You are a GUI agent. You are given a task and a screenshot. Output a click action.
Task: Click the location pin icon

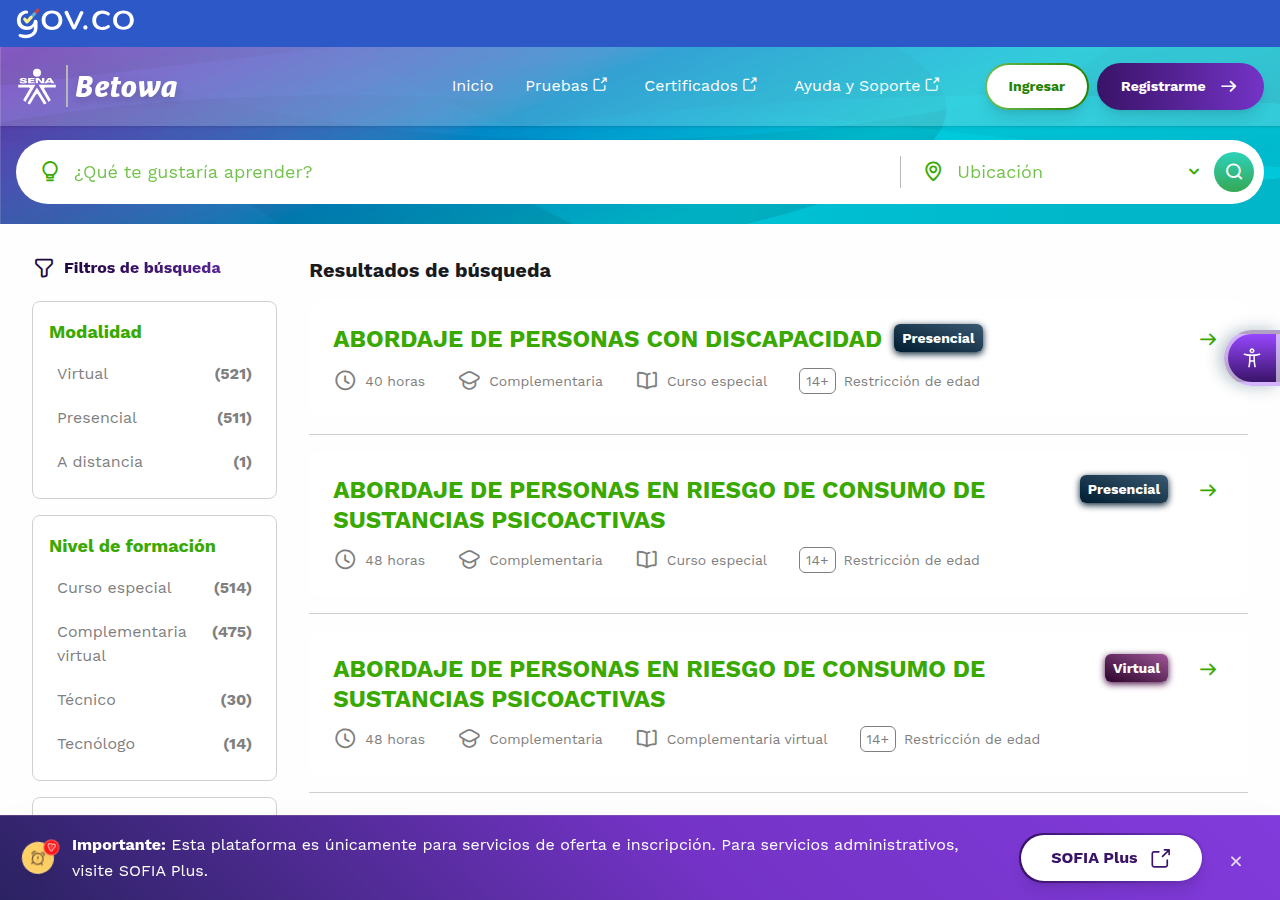point(933,172)
